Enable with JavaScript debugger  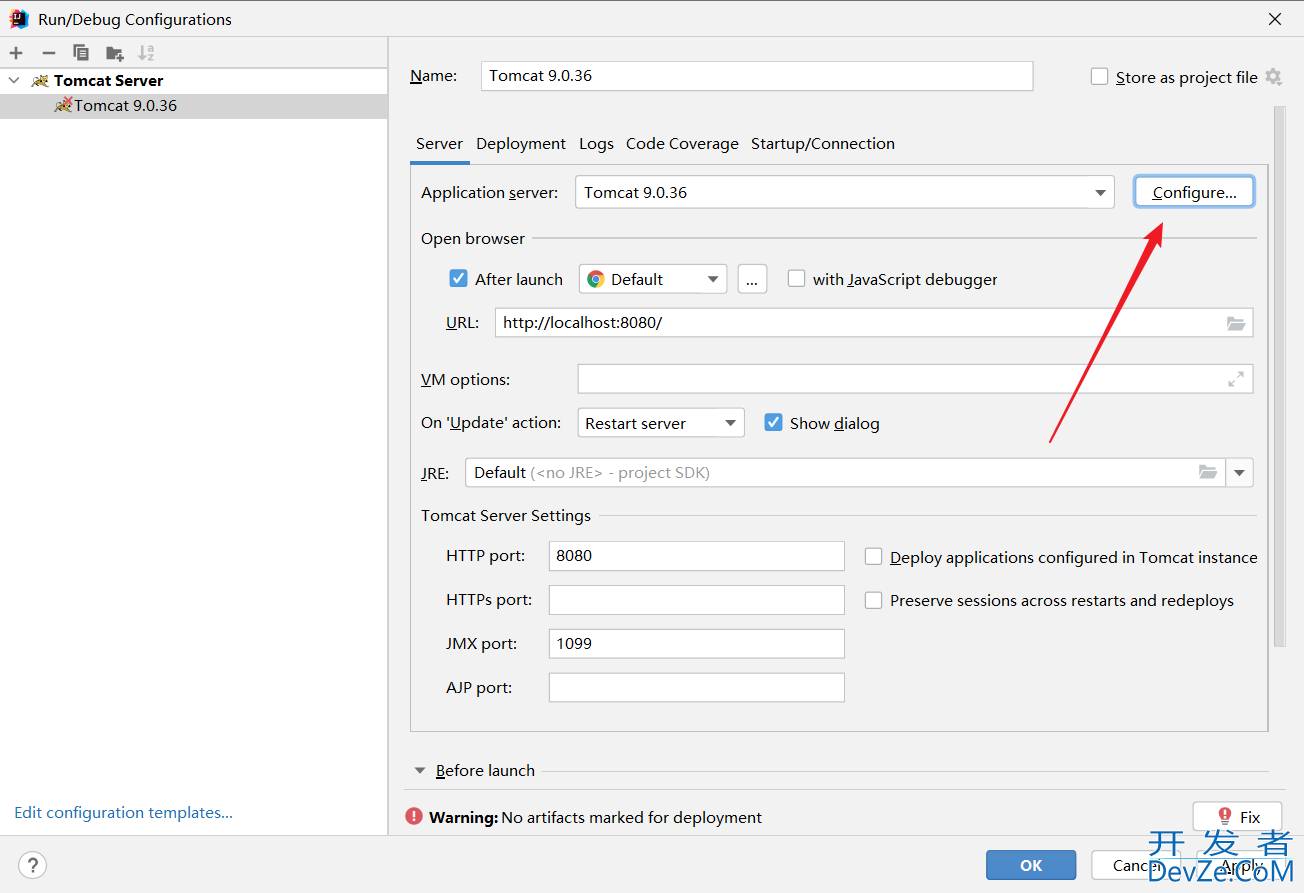[x=796, y=279]
